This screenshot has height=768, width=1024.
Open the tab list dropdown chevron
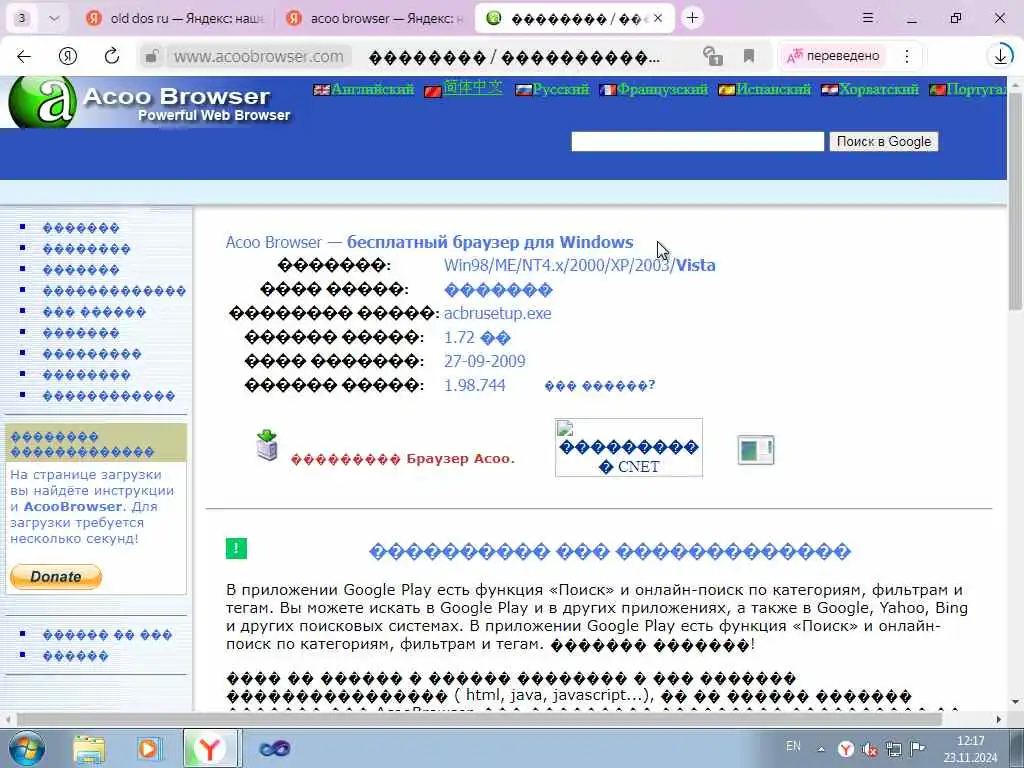(x=54, y=18)
